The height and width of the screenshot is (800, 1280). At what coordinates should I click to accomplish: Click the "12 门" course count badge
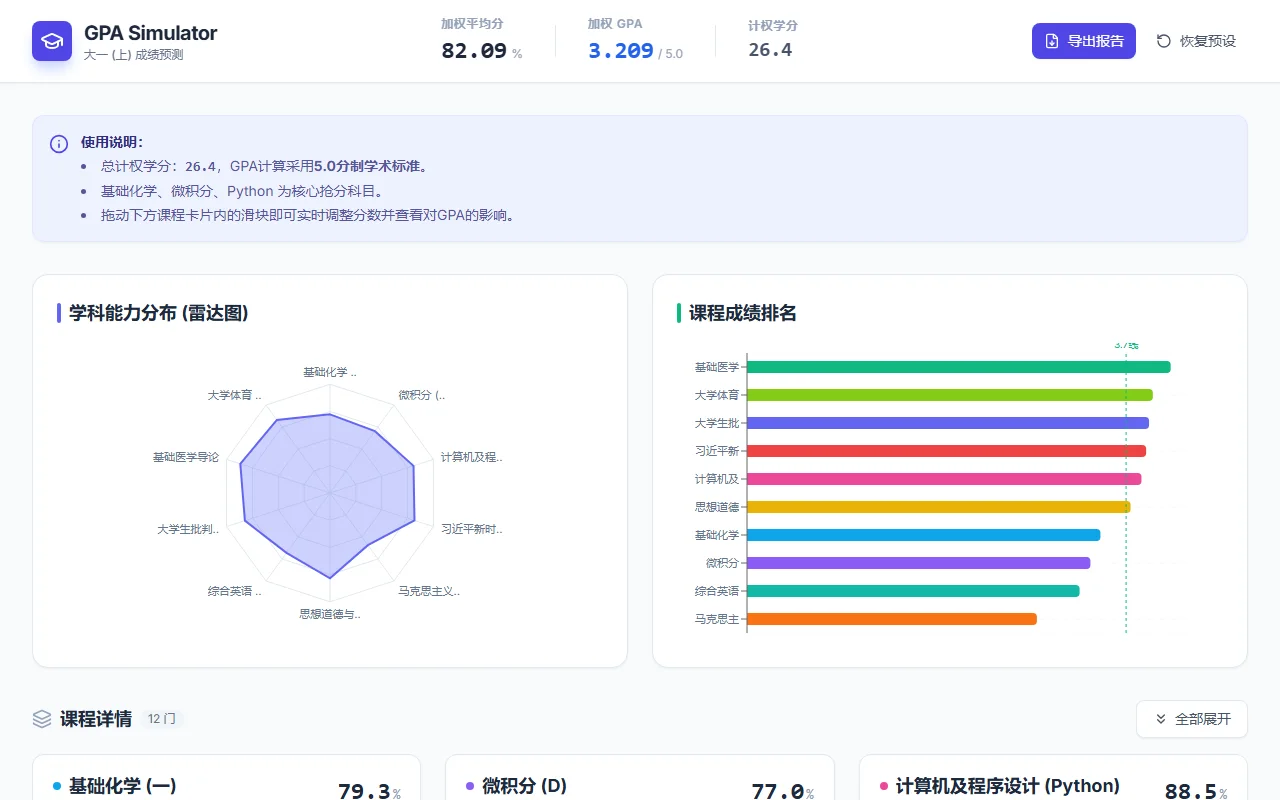tap(162, 719)
